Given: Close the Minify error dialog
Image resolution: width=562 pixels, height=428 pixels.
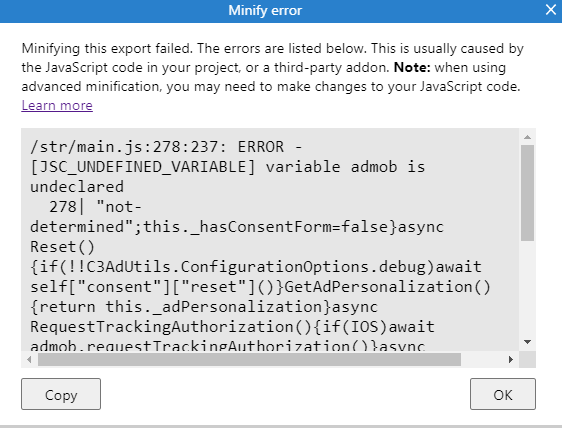Looking at the screenshot, I should coord(551,10).
